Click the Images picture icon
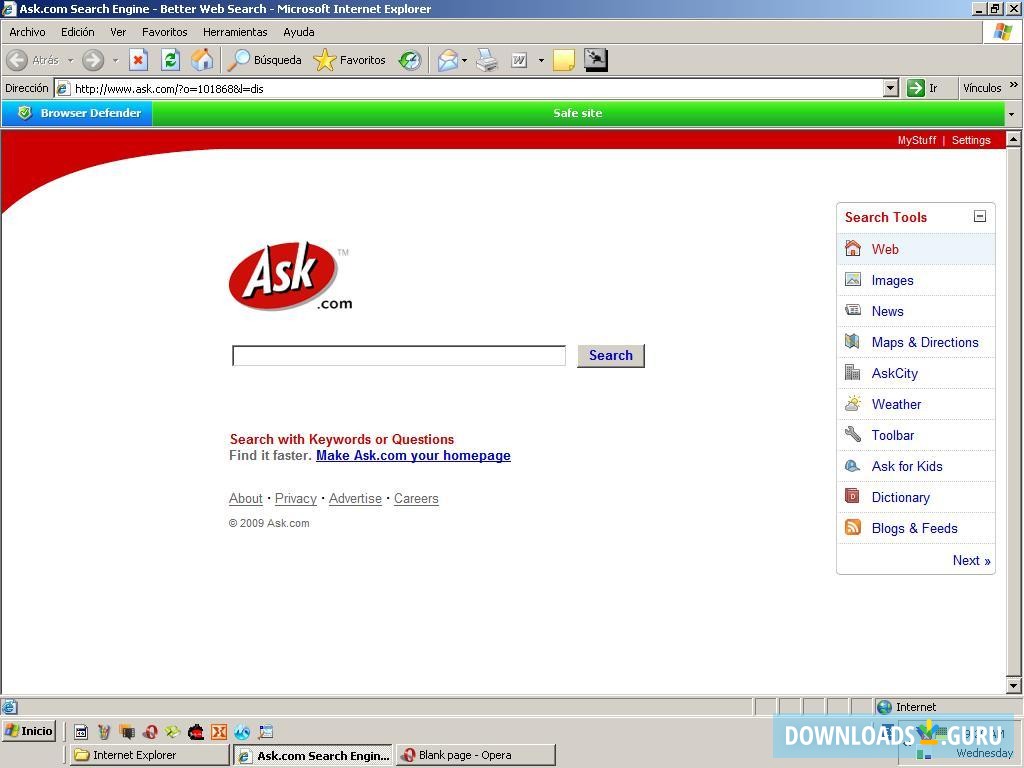Viewport: 1024px width, 768px height. tap(853, 280)
